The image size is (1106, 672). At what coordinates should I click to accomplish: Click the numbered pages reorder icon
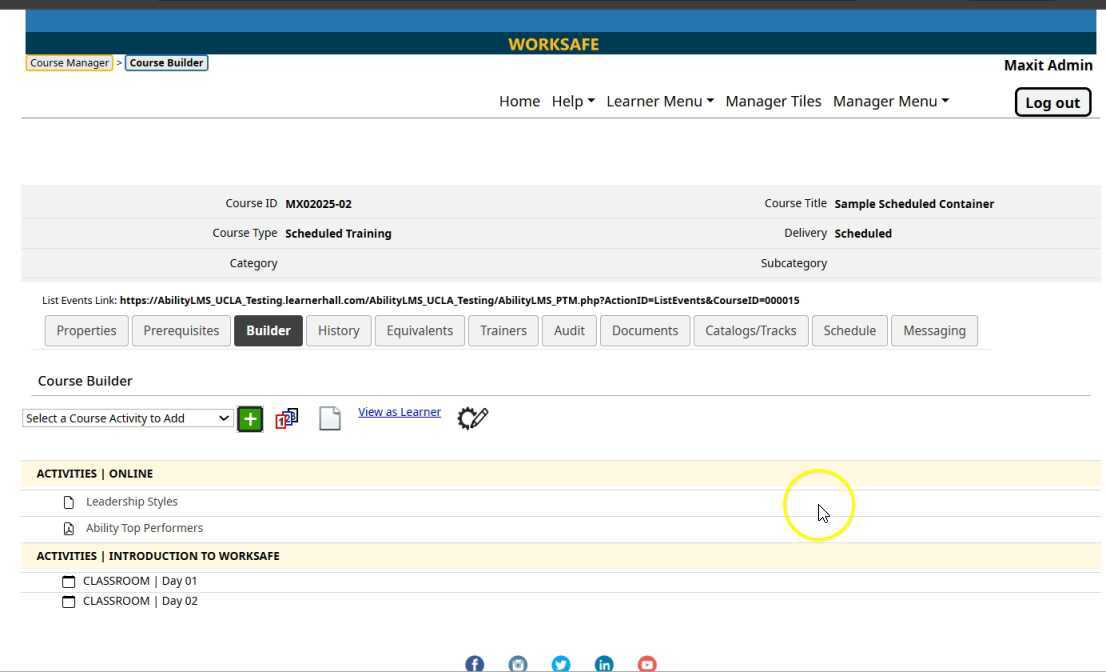point(287,419)
